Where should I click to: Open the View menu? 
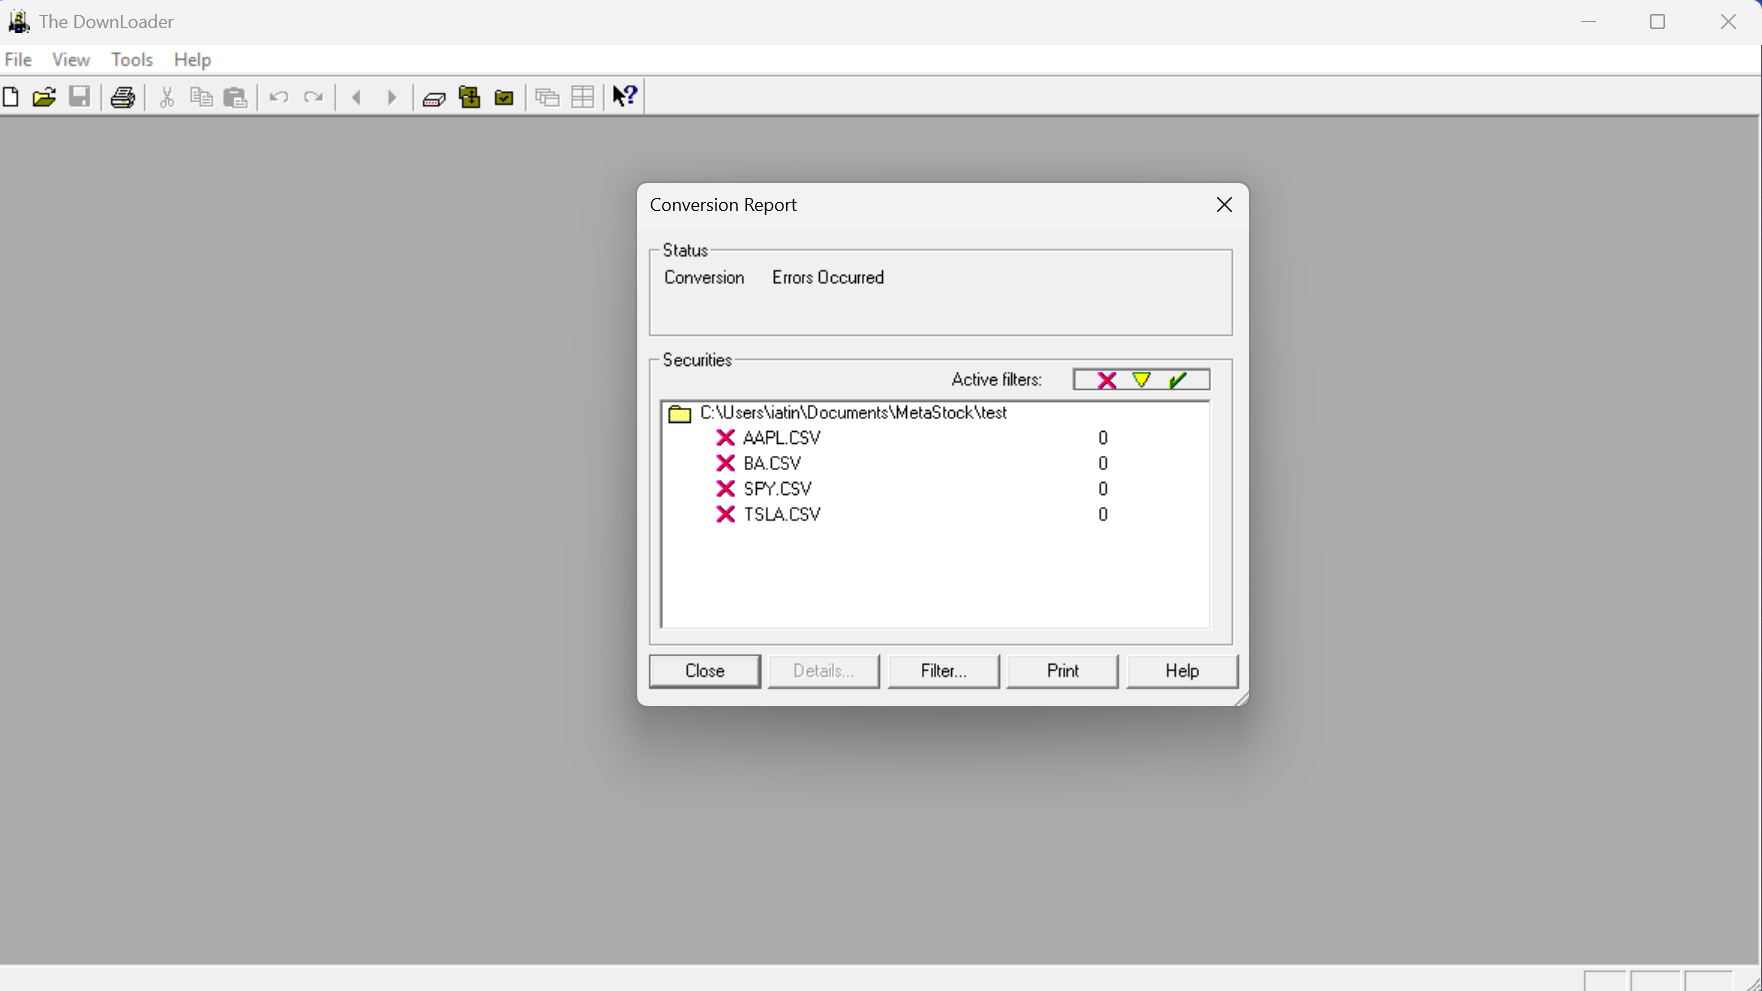pyautogui.click(x=71, y=60)
